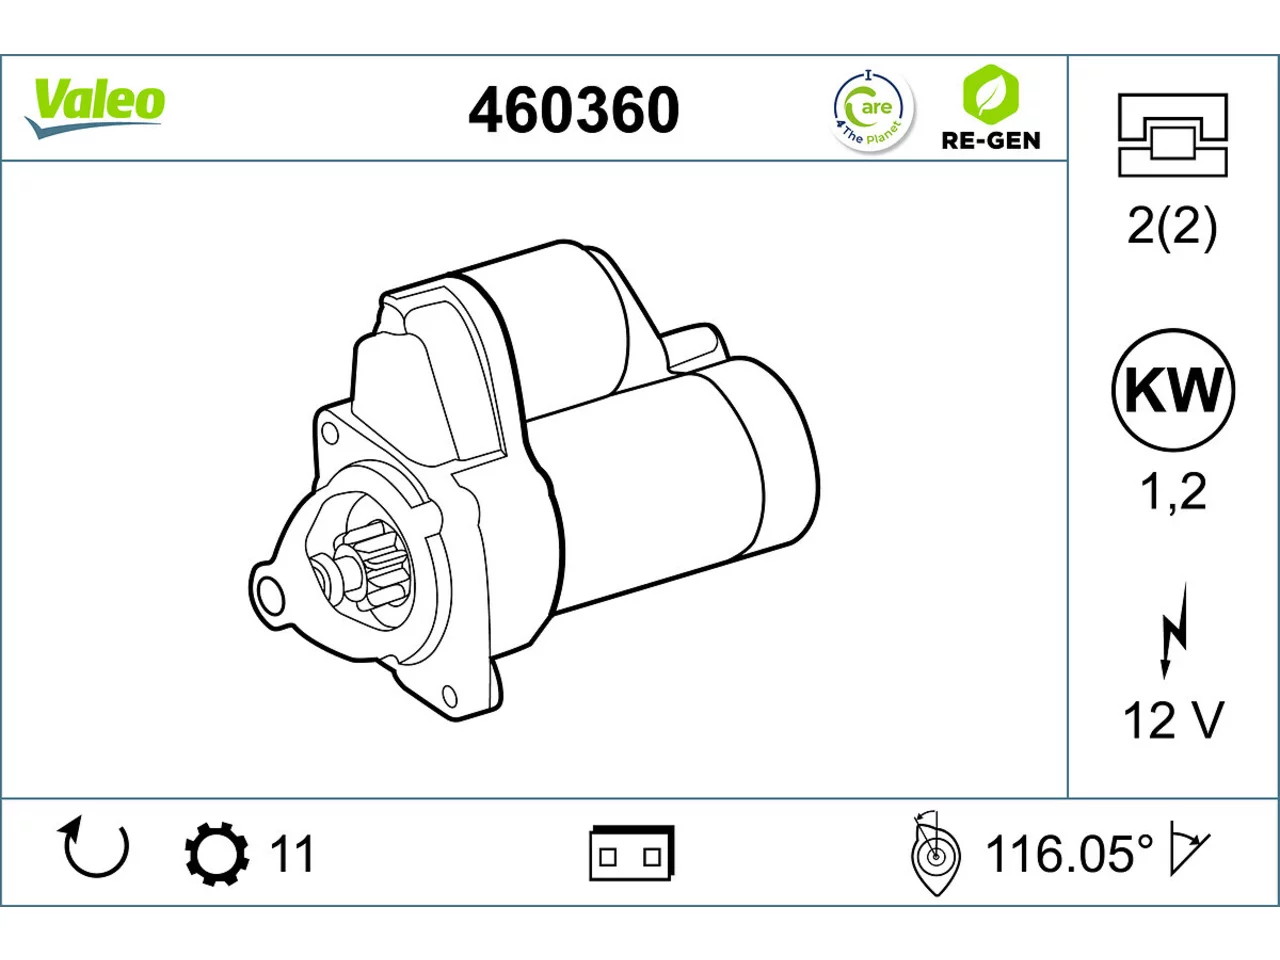This screenshot has height=960, width=1280.
Task: Click the mounting angle position icon
Action: (934, 853)
